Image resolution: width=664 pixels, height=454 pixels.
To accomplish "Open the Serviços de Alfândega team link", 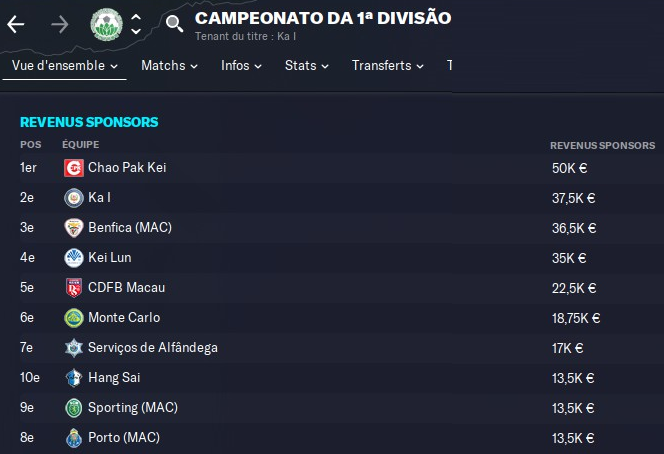I will tap(152, 348).
